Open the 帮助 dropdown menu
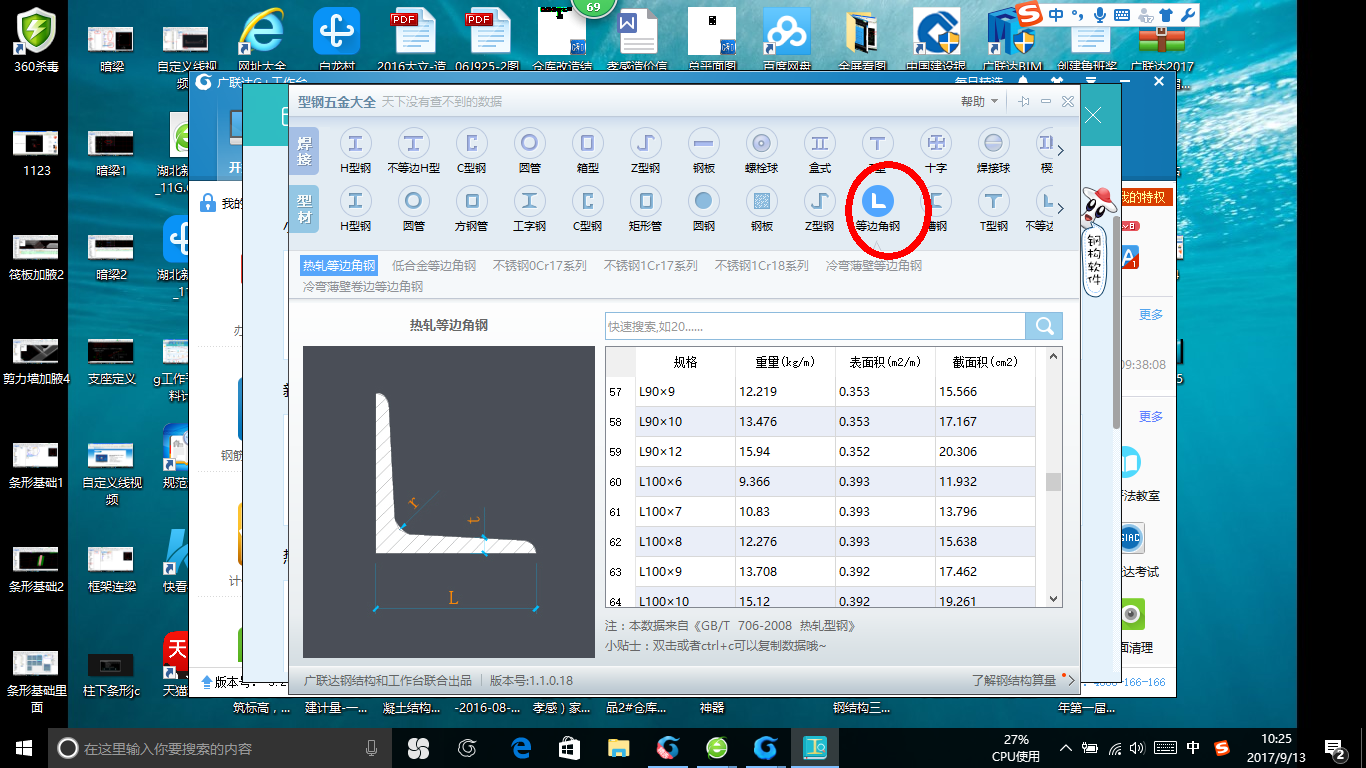 [x=979, y=102]
